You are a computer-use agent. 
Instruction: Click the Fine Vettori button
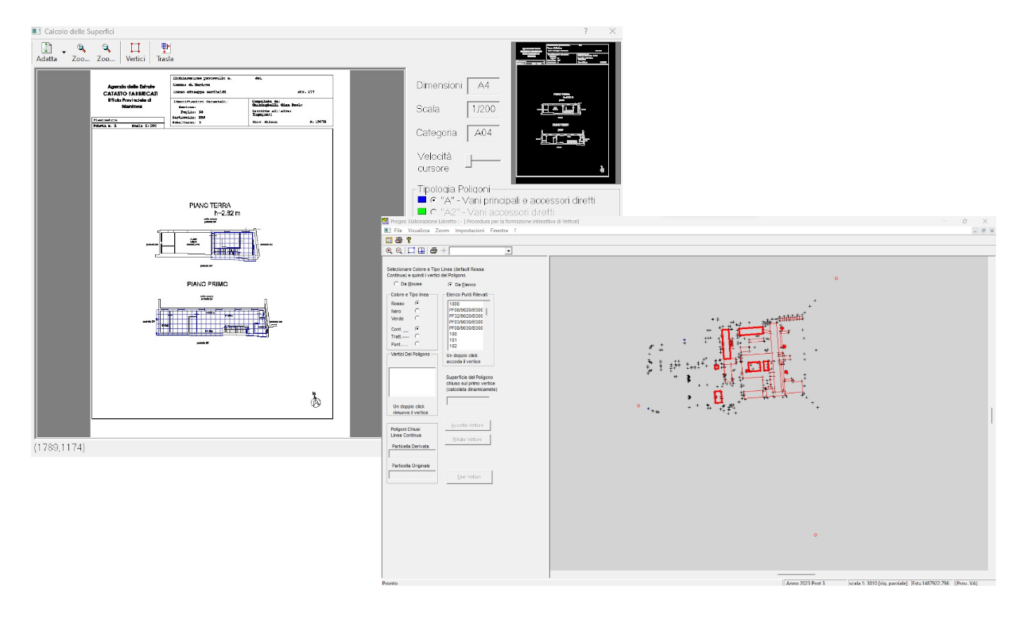pyautogui.click(x=469, y=477)
